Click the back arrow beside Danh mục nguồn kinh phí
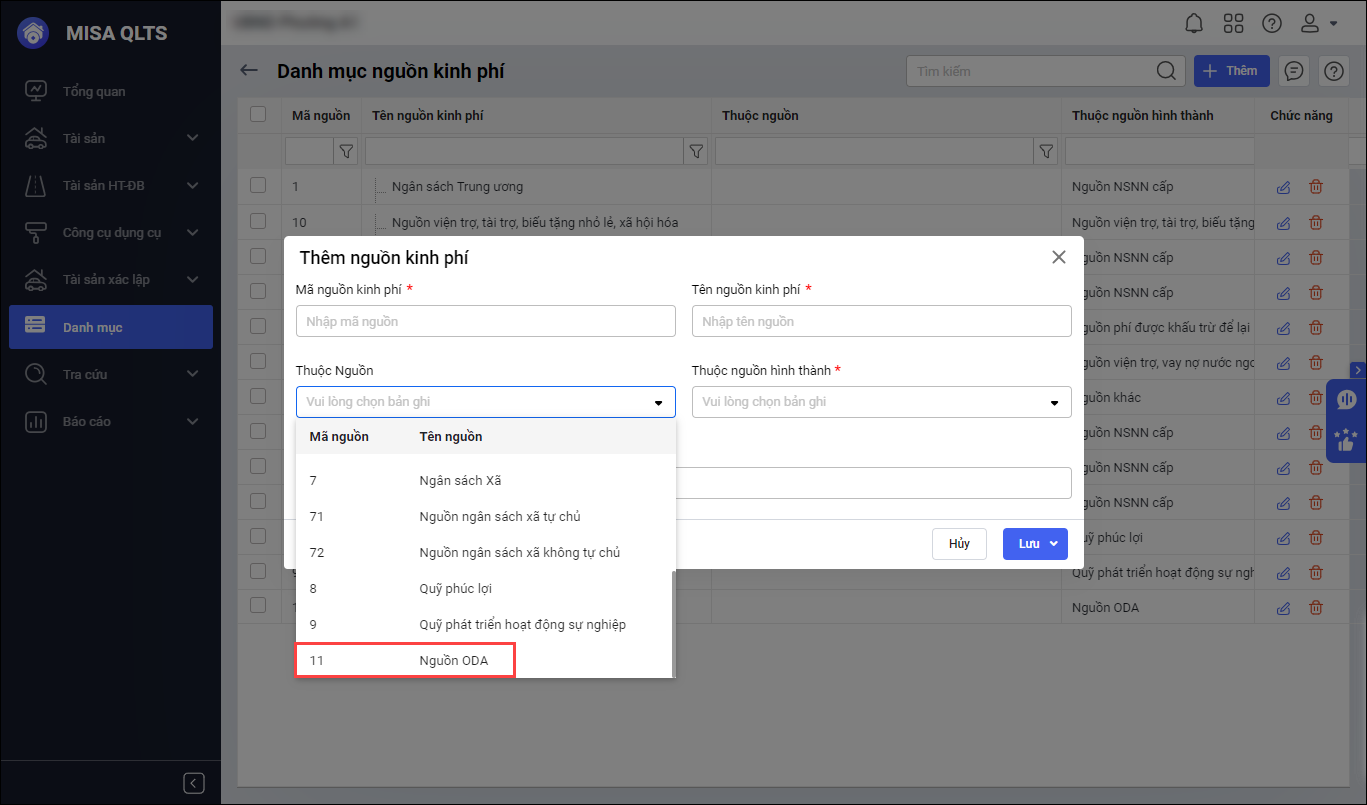 coord(249,71)
